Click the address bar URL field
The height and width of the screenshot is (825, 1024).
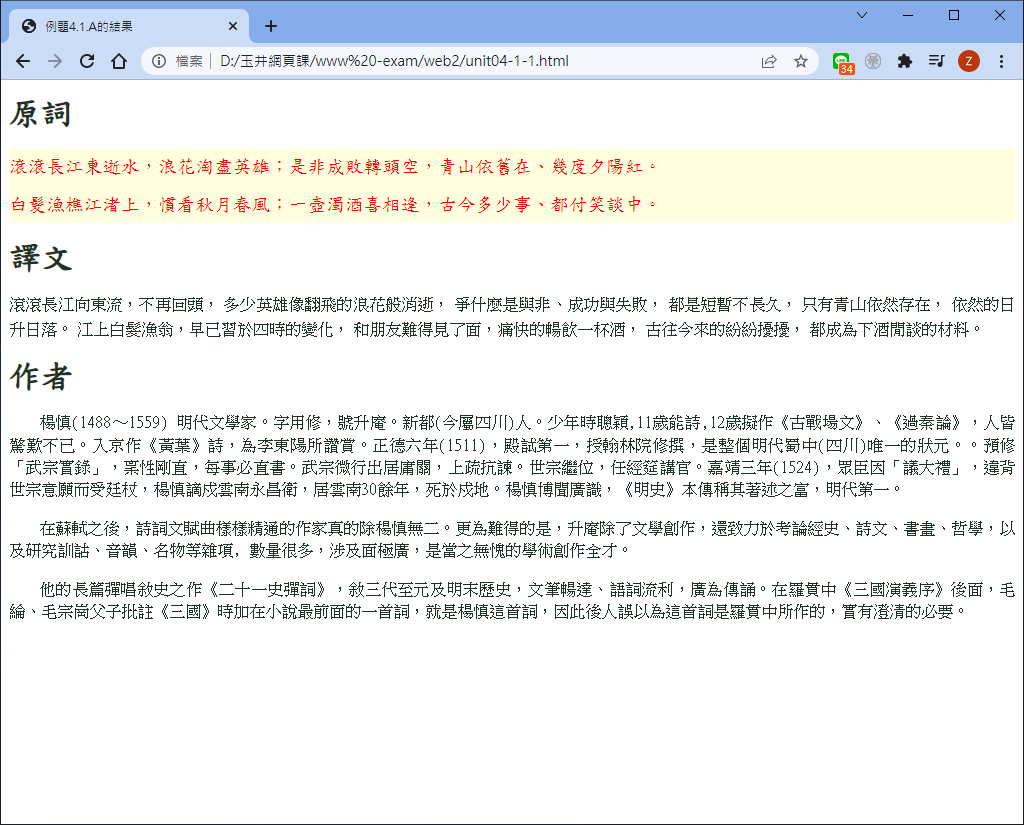click(x=450, y=61)
